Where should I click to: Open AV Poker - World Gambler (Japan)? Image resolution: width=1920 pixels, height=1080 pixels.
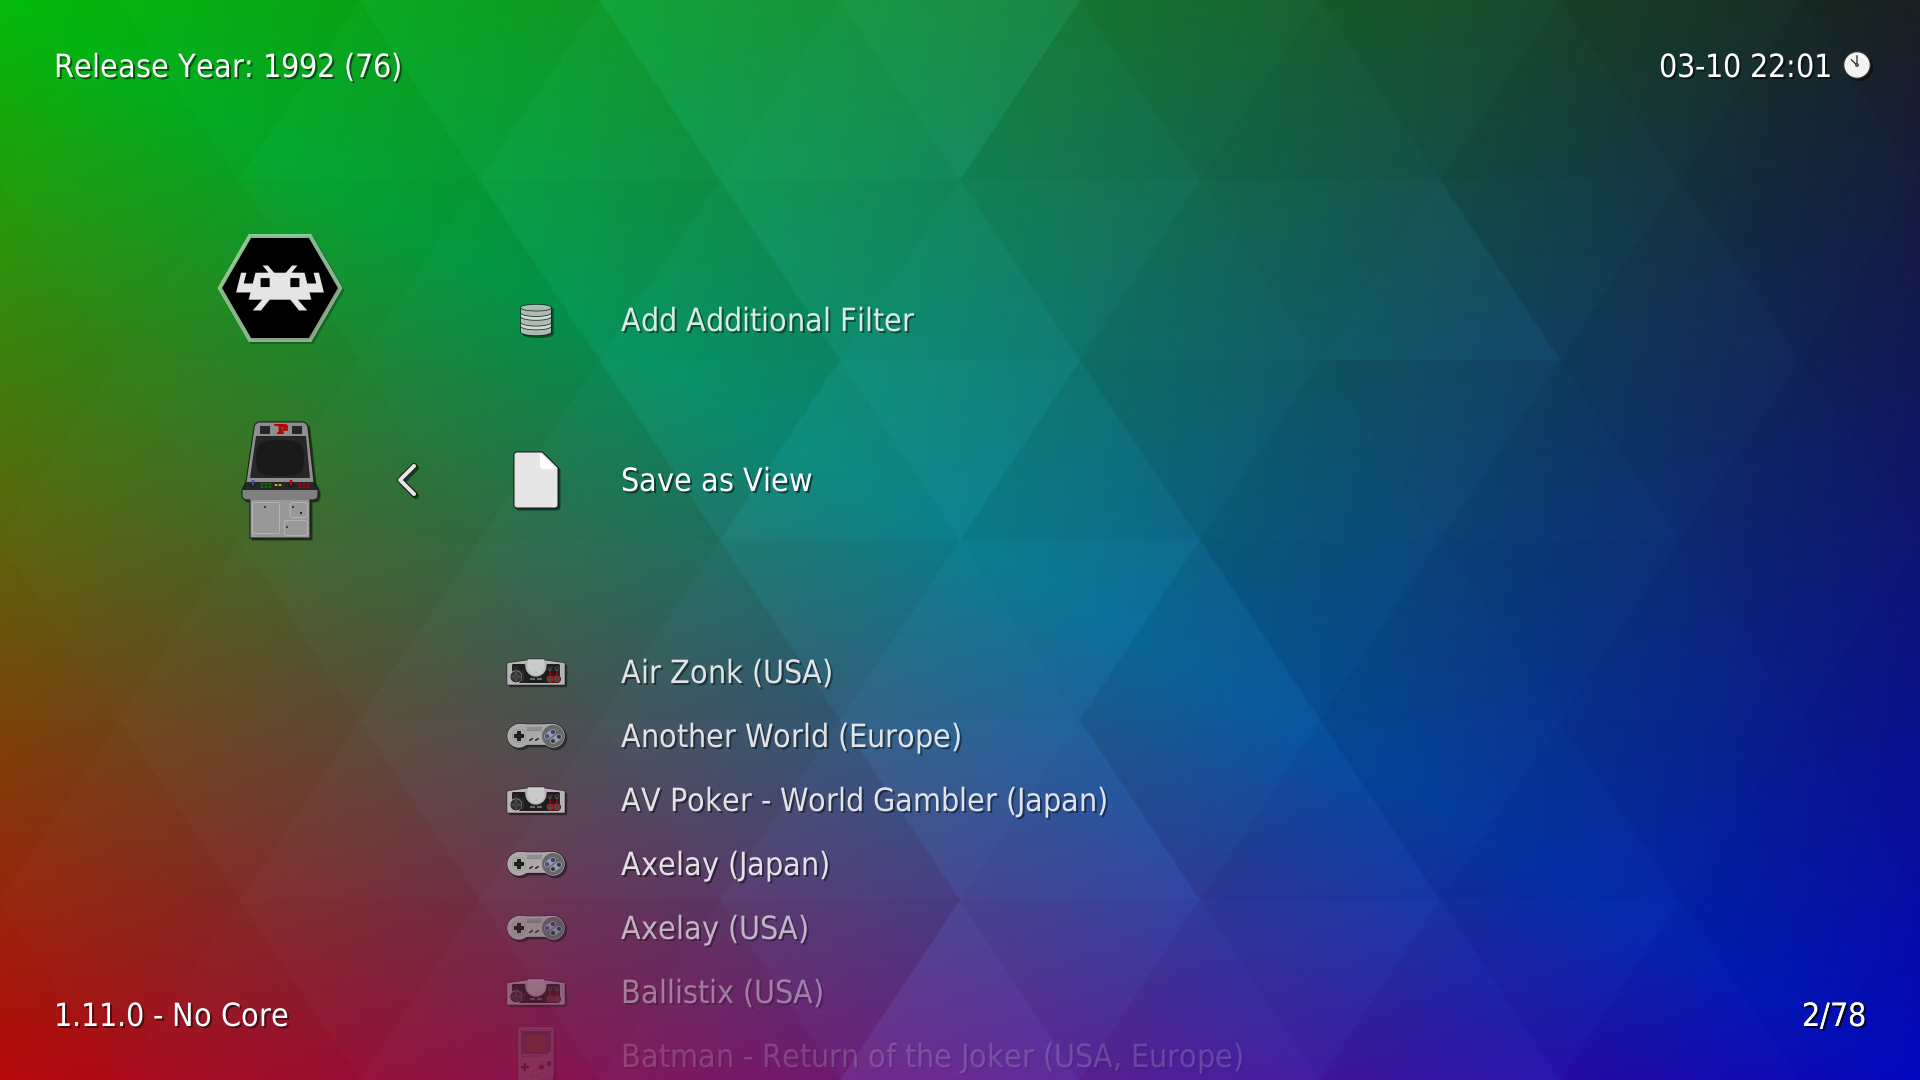(x=864, y=800)
